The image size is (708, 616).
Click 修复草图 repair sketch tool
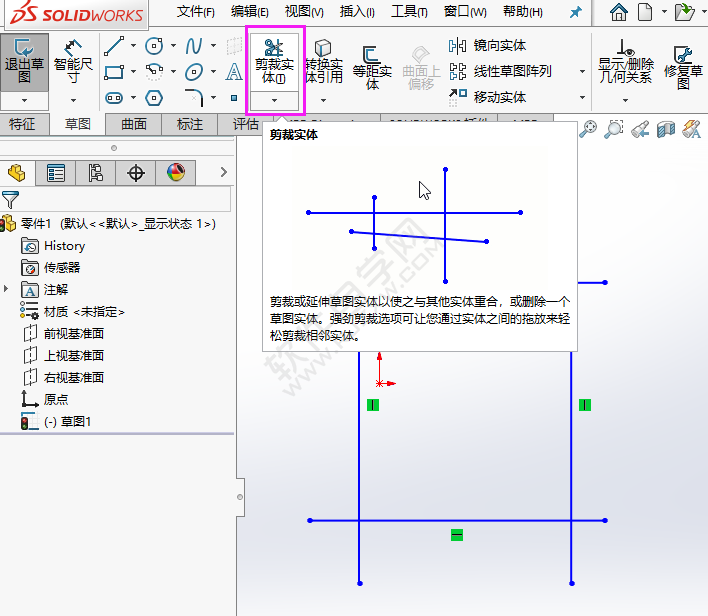pos(683,66)
